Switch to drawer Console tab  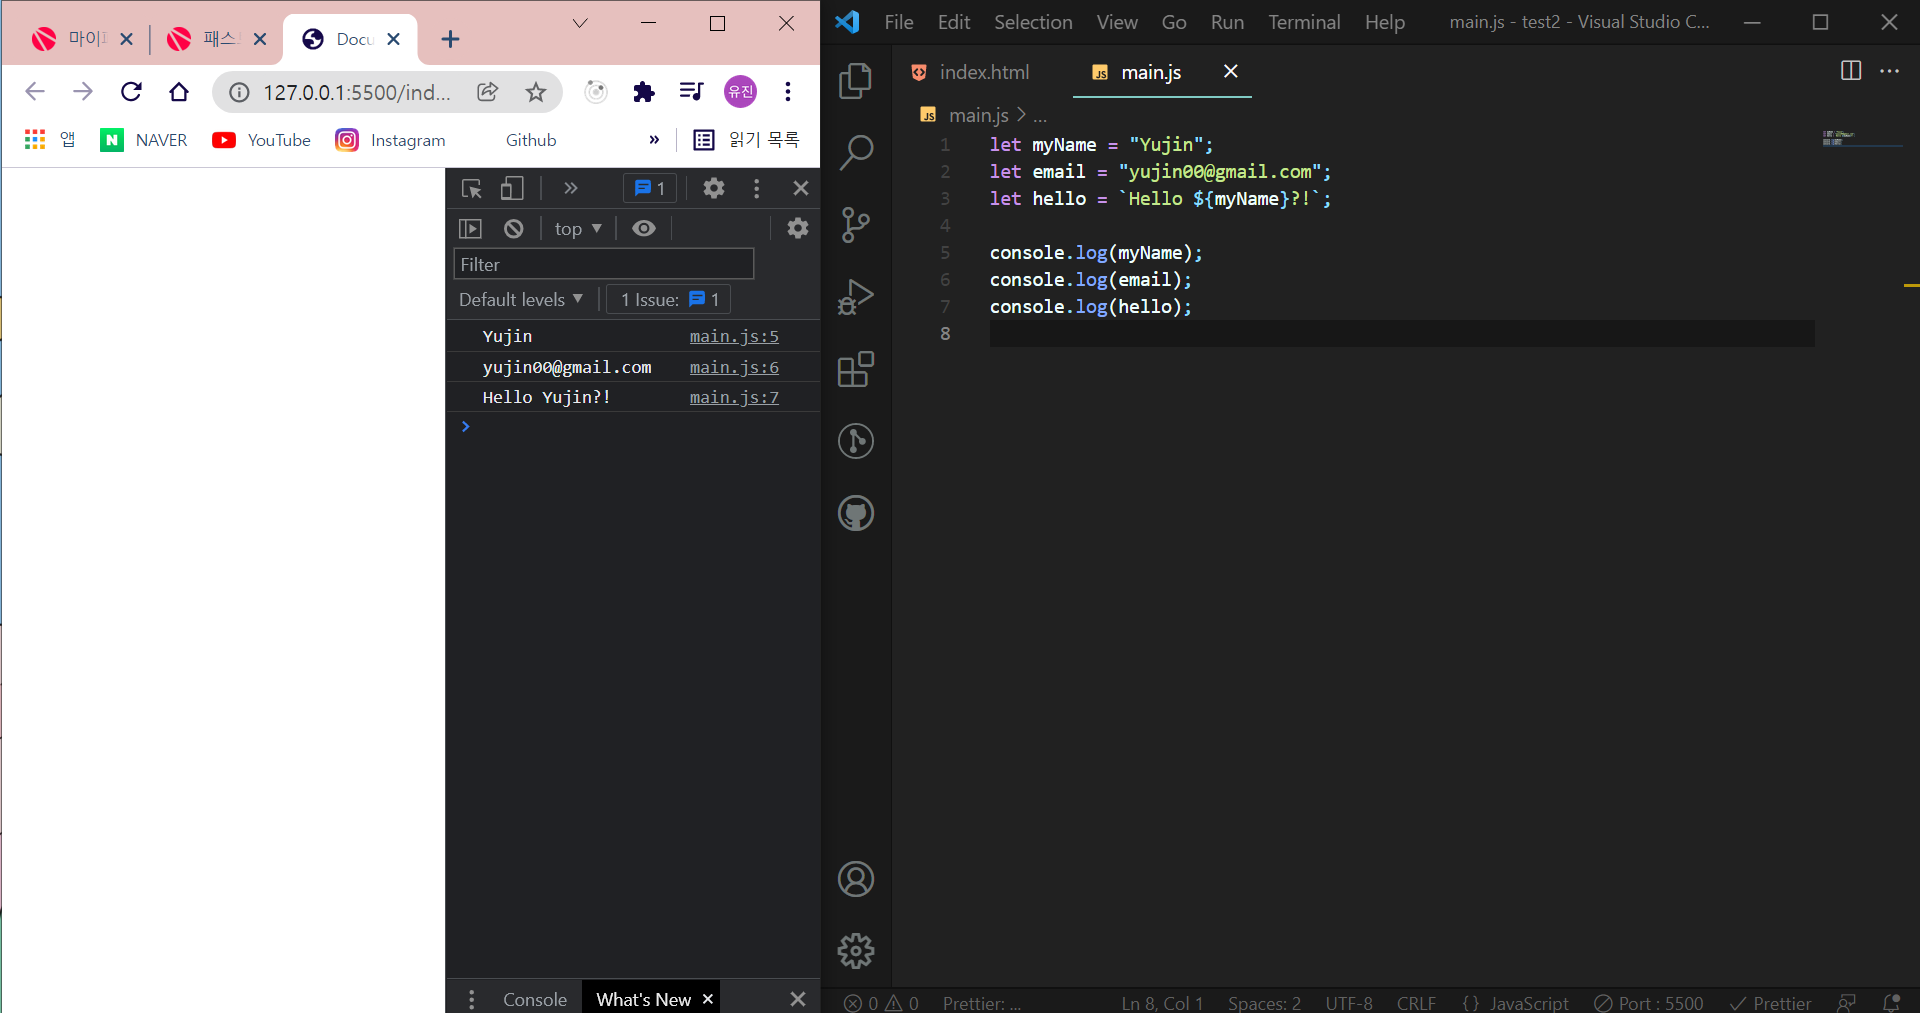tap(535, 999)
